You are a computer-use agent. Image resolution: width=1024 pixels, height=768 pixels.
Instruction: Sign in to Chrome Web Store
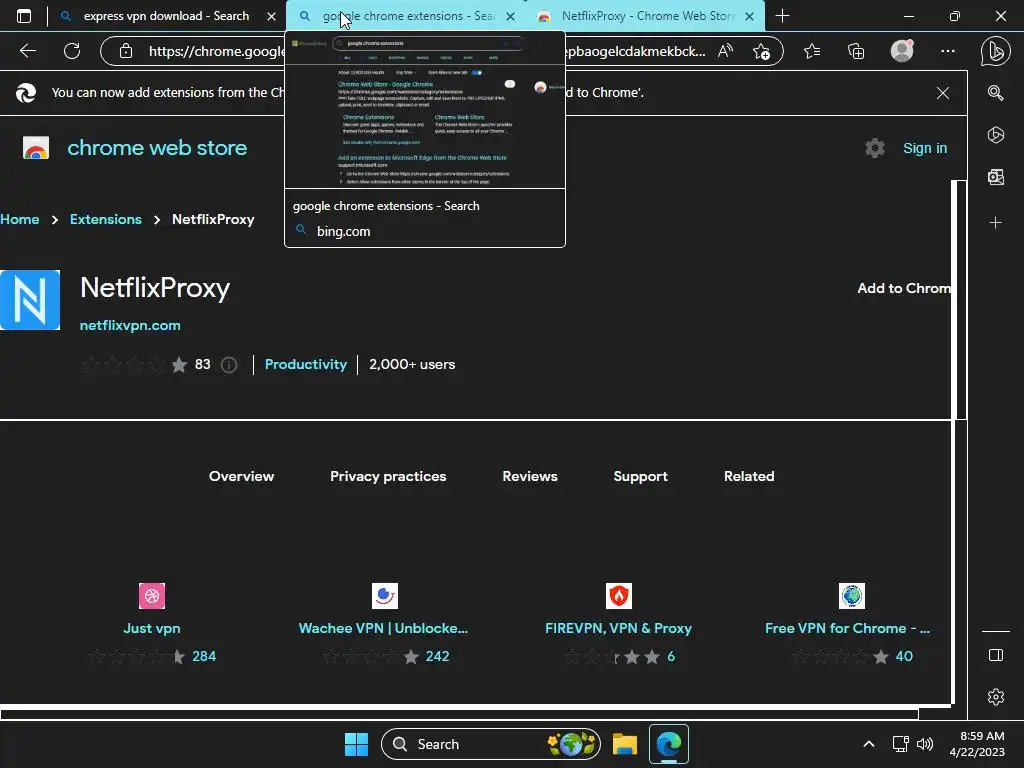click(x=925, y=148)
